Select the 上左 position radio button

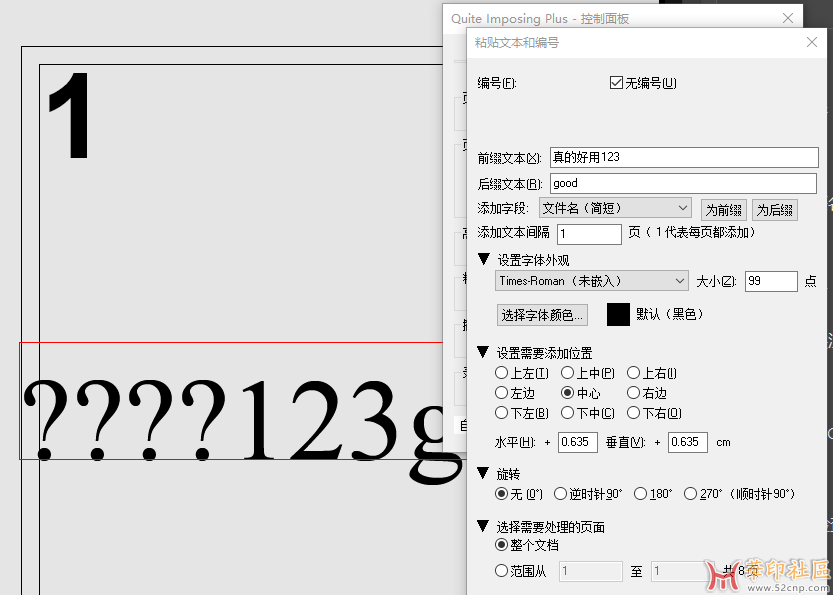click(502, 373)
